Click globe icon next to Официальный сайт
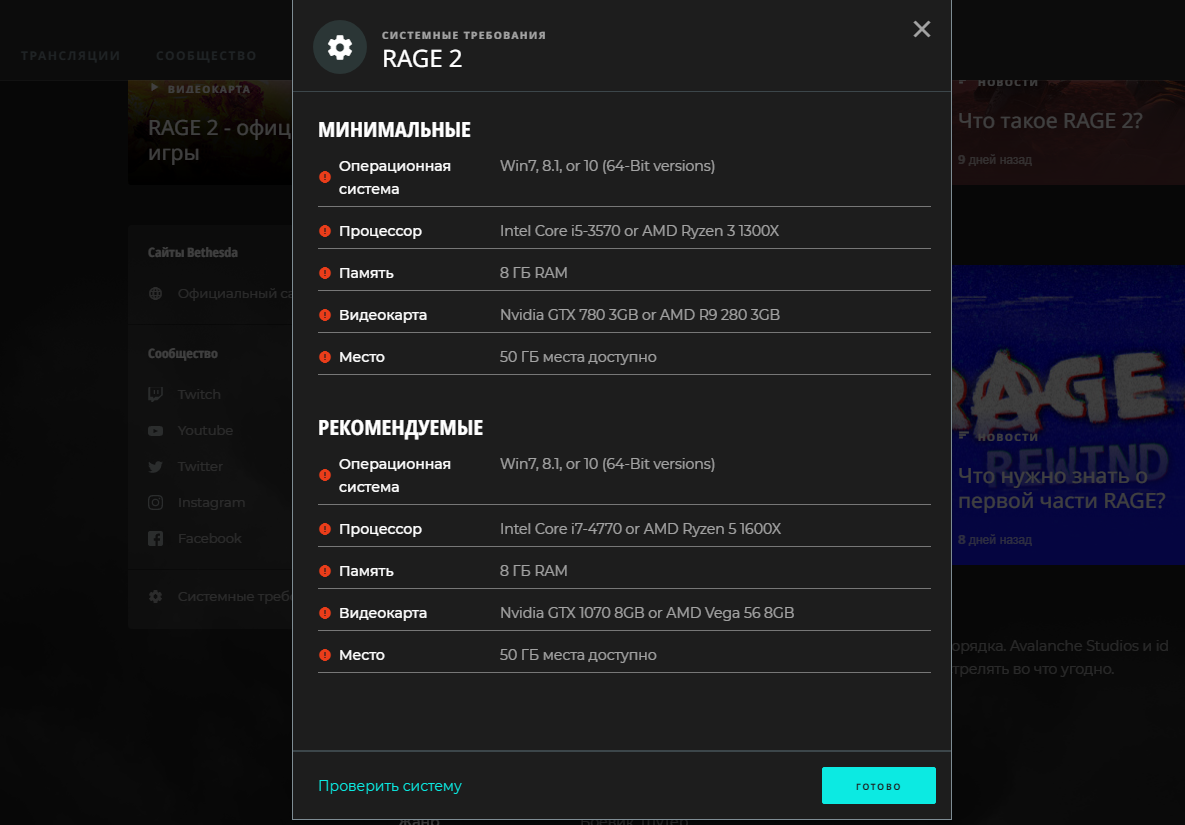 click(156, 294)
